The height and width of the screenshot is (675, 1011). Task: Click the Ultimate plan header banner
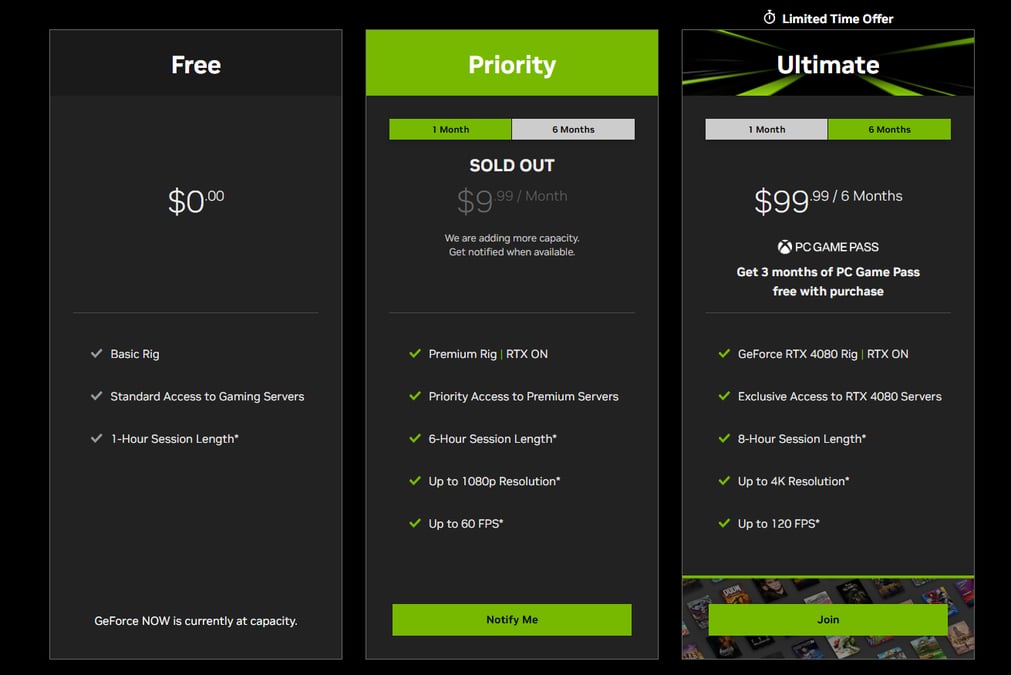point(828,63)
